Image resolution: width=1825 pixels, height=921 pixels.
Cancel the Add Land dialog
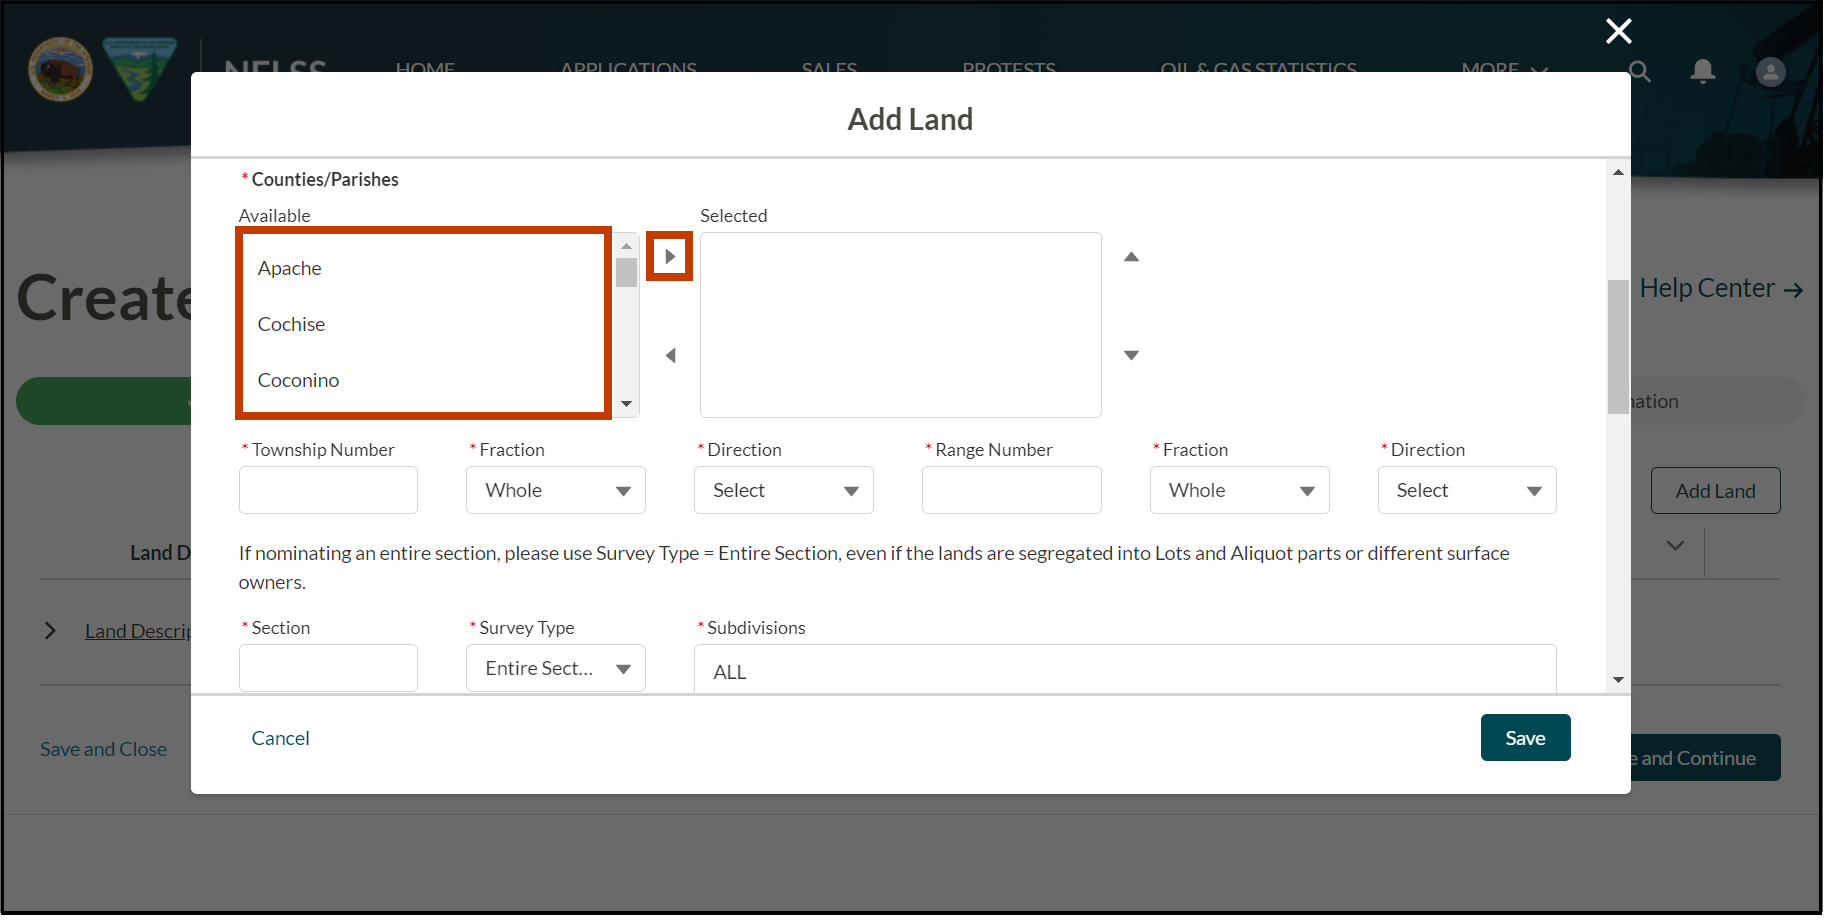tap(280, 737)
